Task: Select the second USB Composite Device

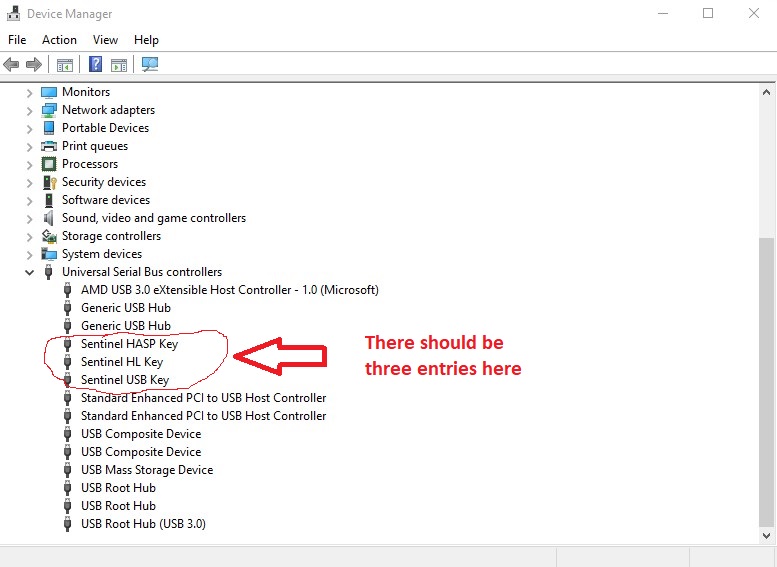Action: coord(141,452)
